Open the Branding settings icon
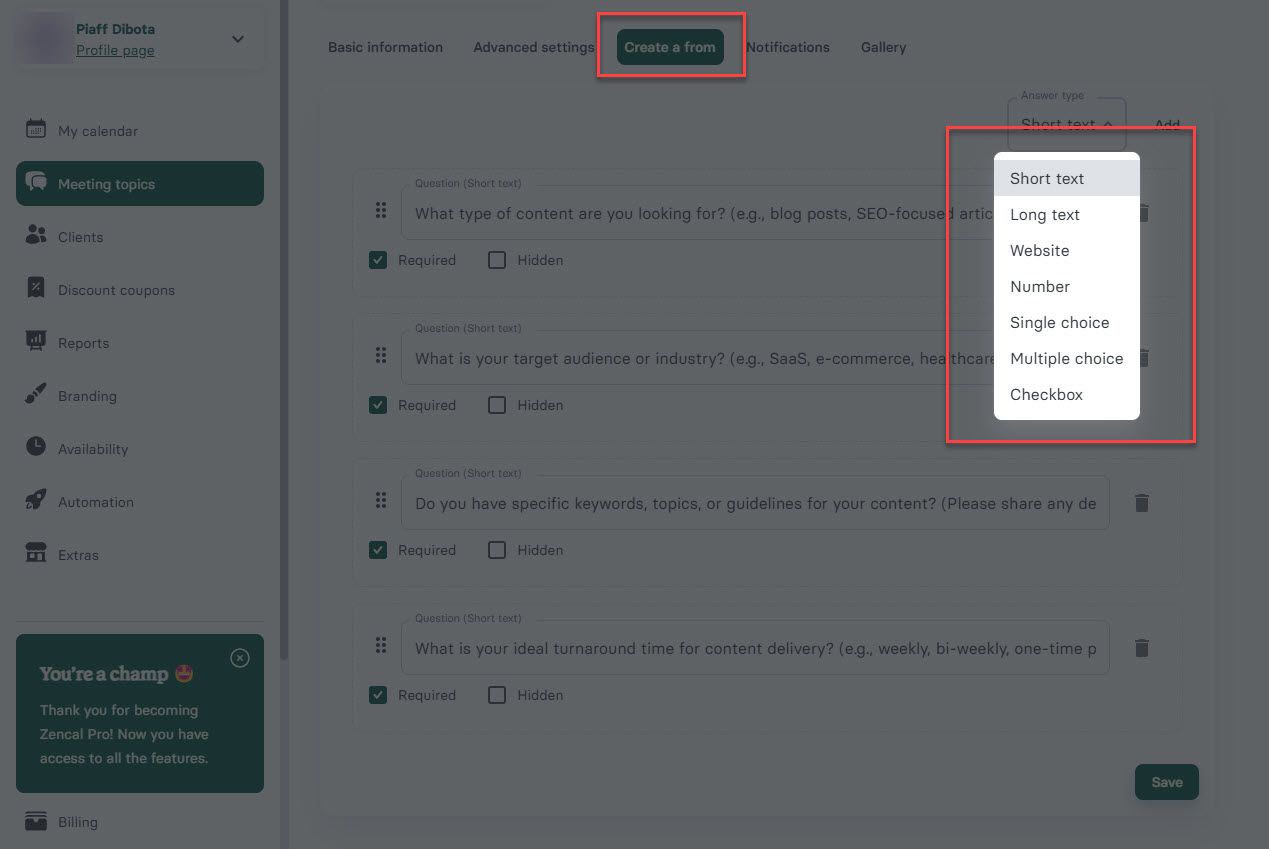 click(36, 396)
